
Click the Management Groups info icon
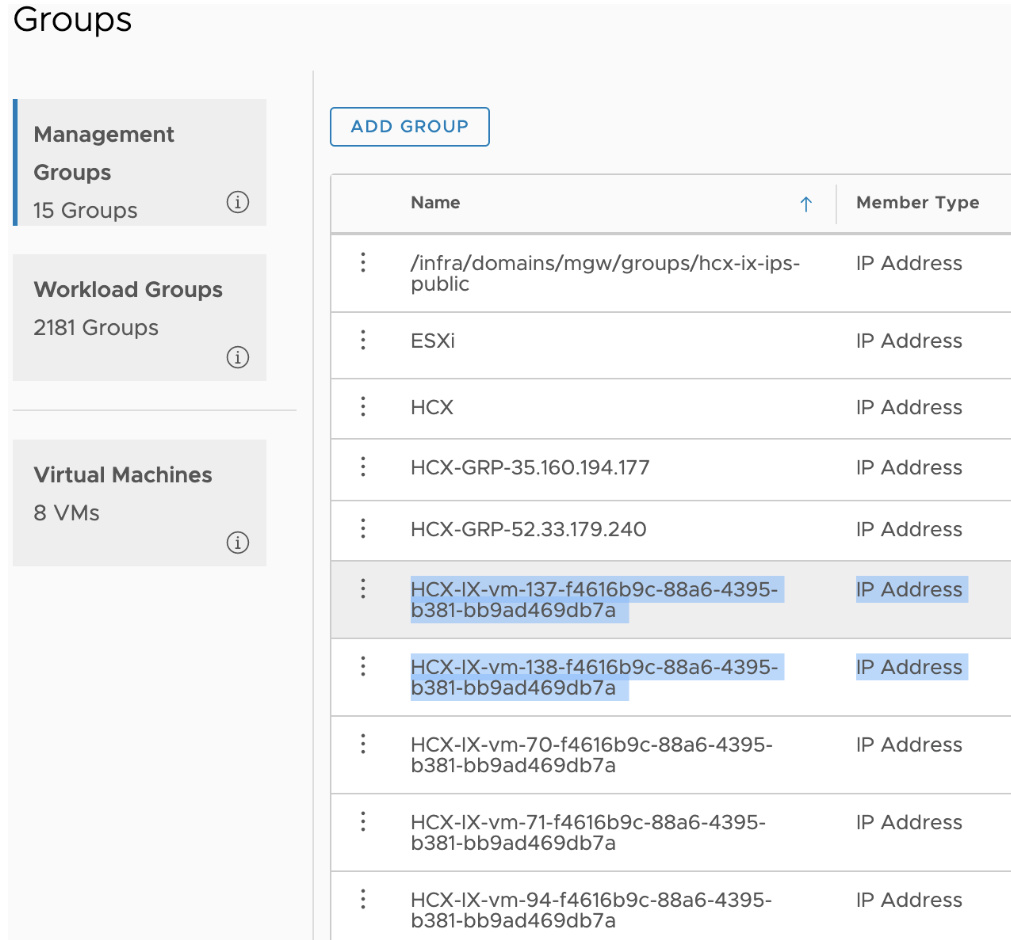(237, 203)
